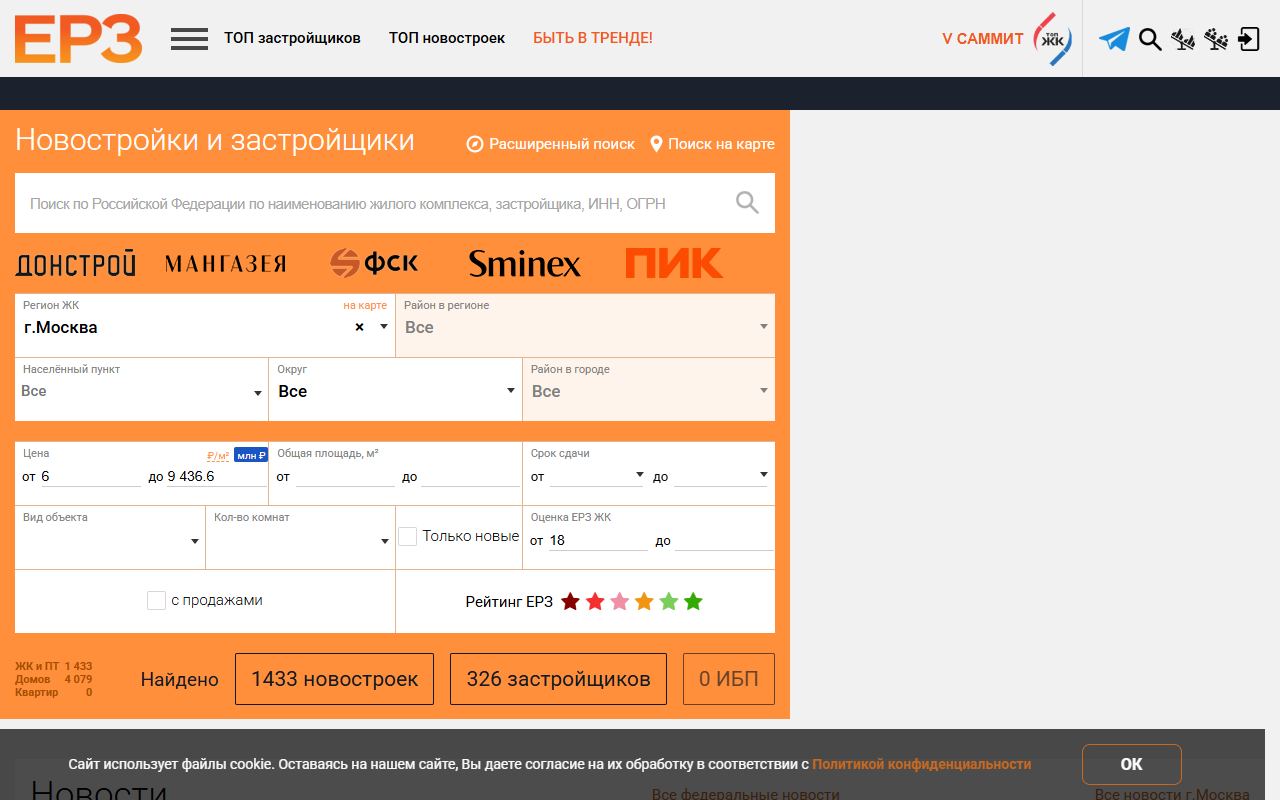Open Срок сдачи 'до' dropdown
Screen dimensions: 1280x800
pos(721,476)
